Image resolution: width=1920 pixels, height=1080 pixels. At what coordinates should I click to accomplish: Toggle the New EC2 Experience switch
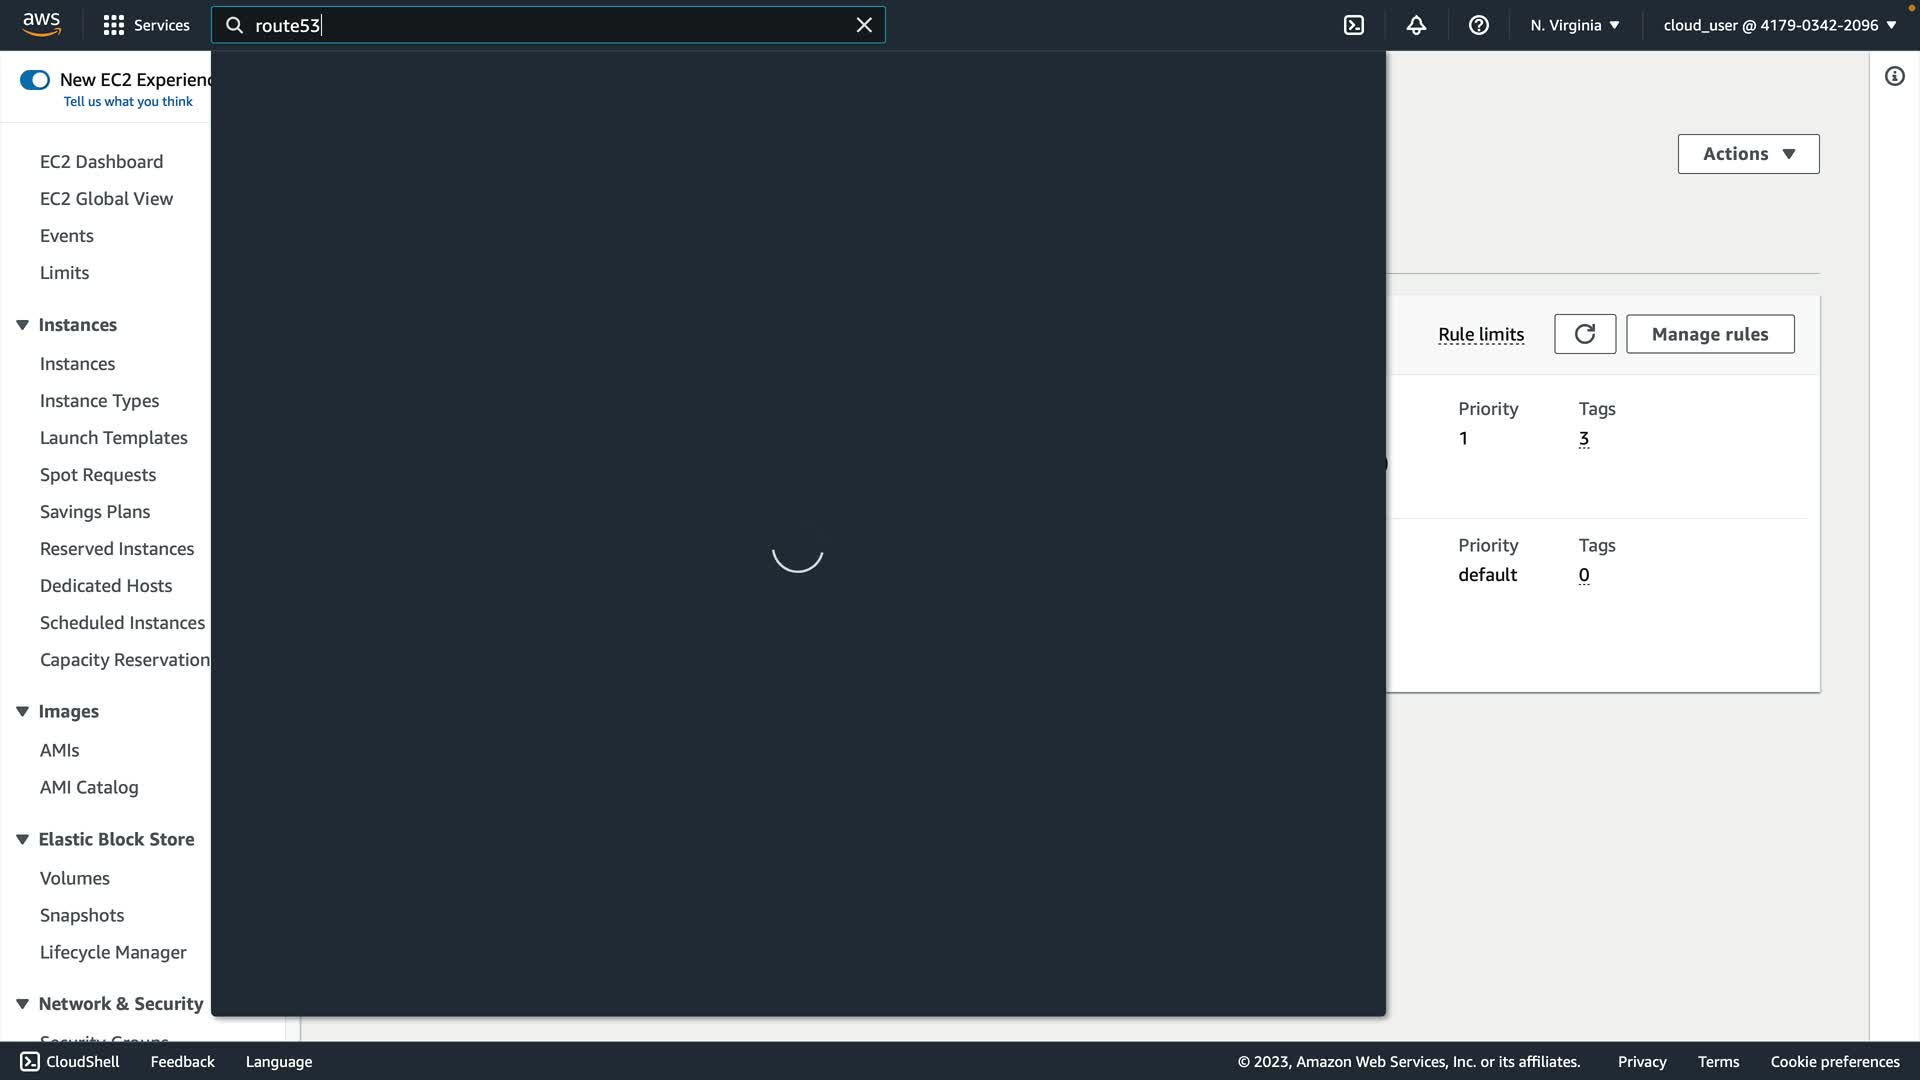pos(35,80)
